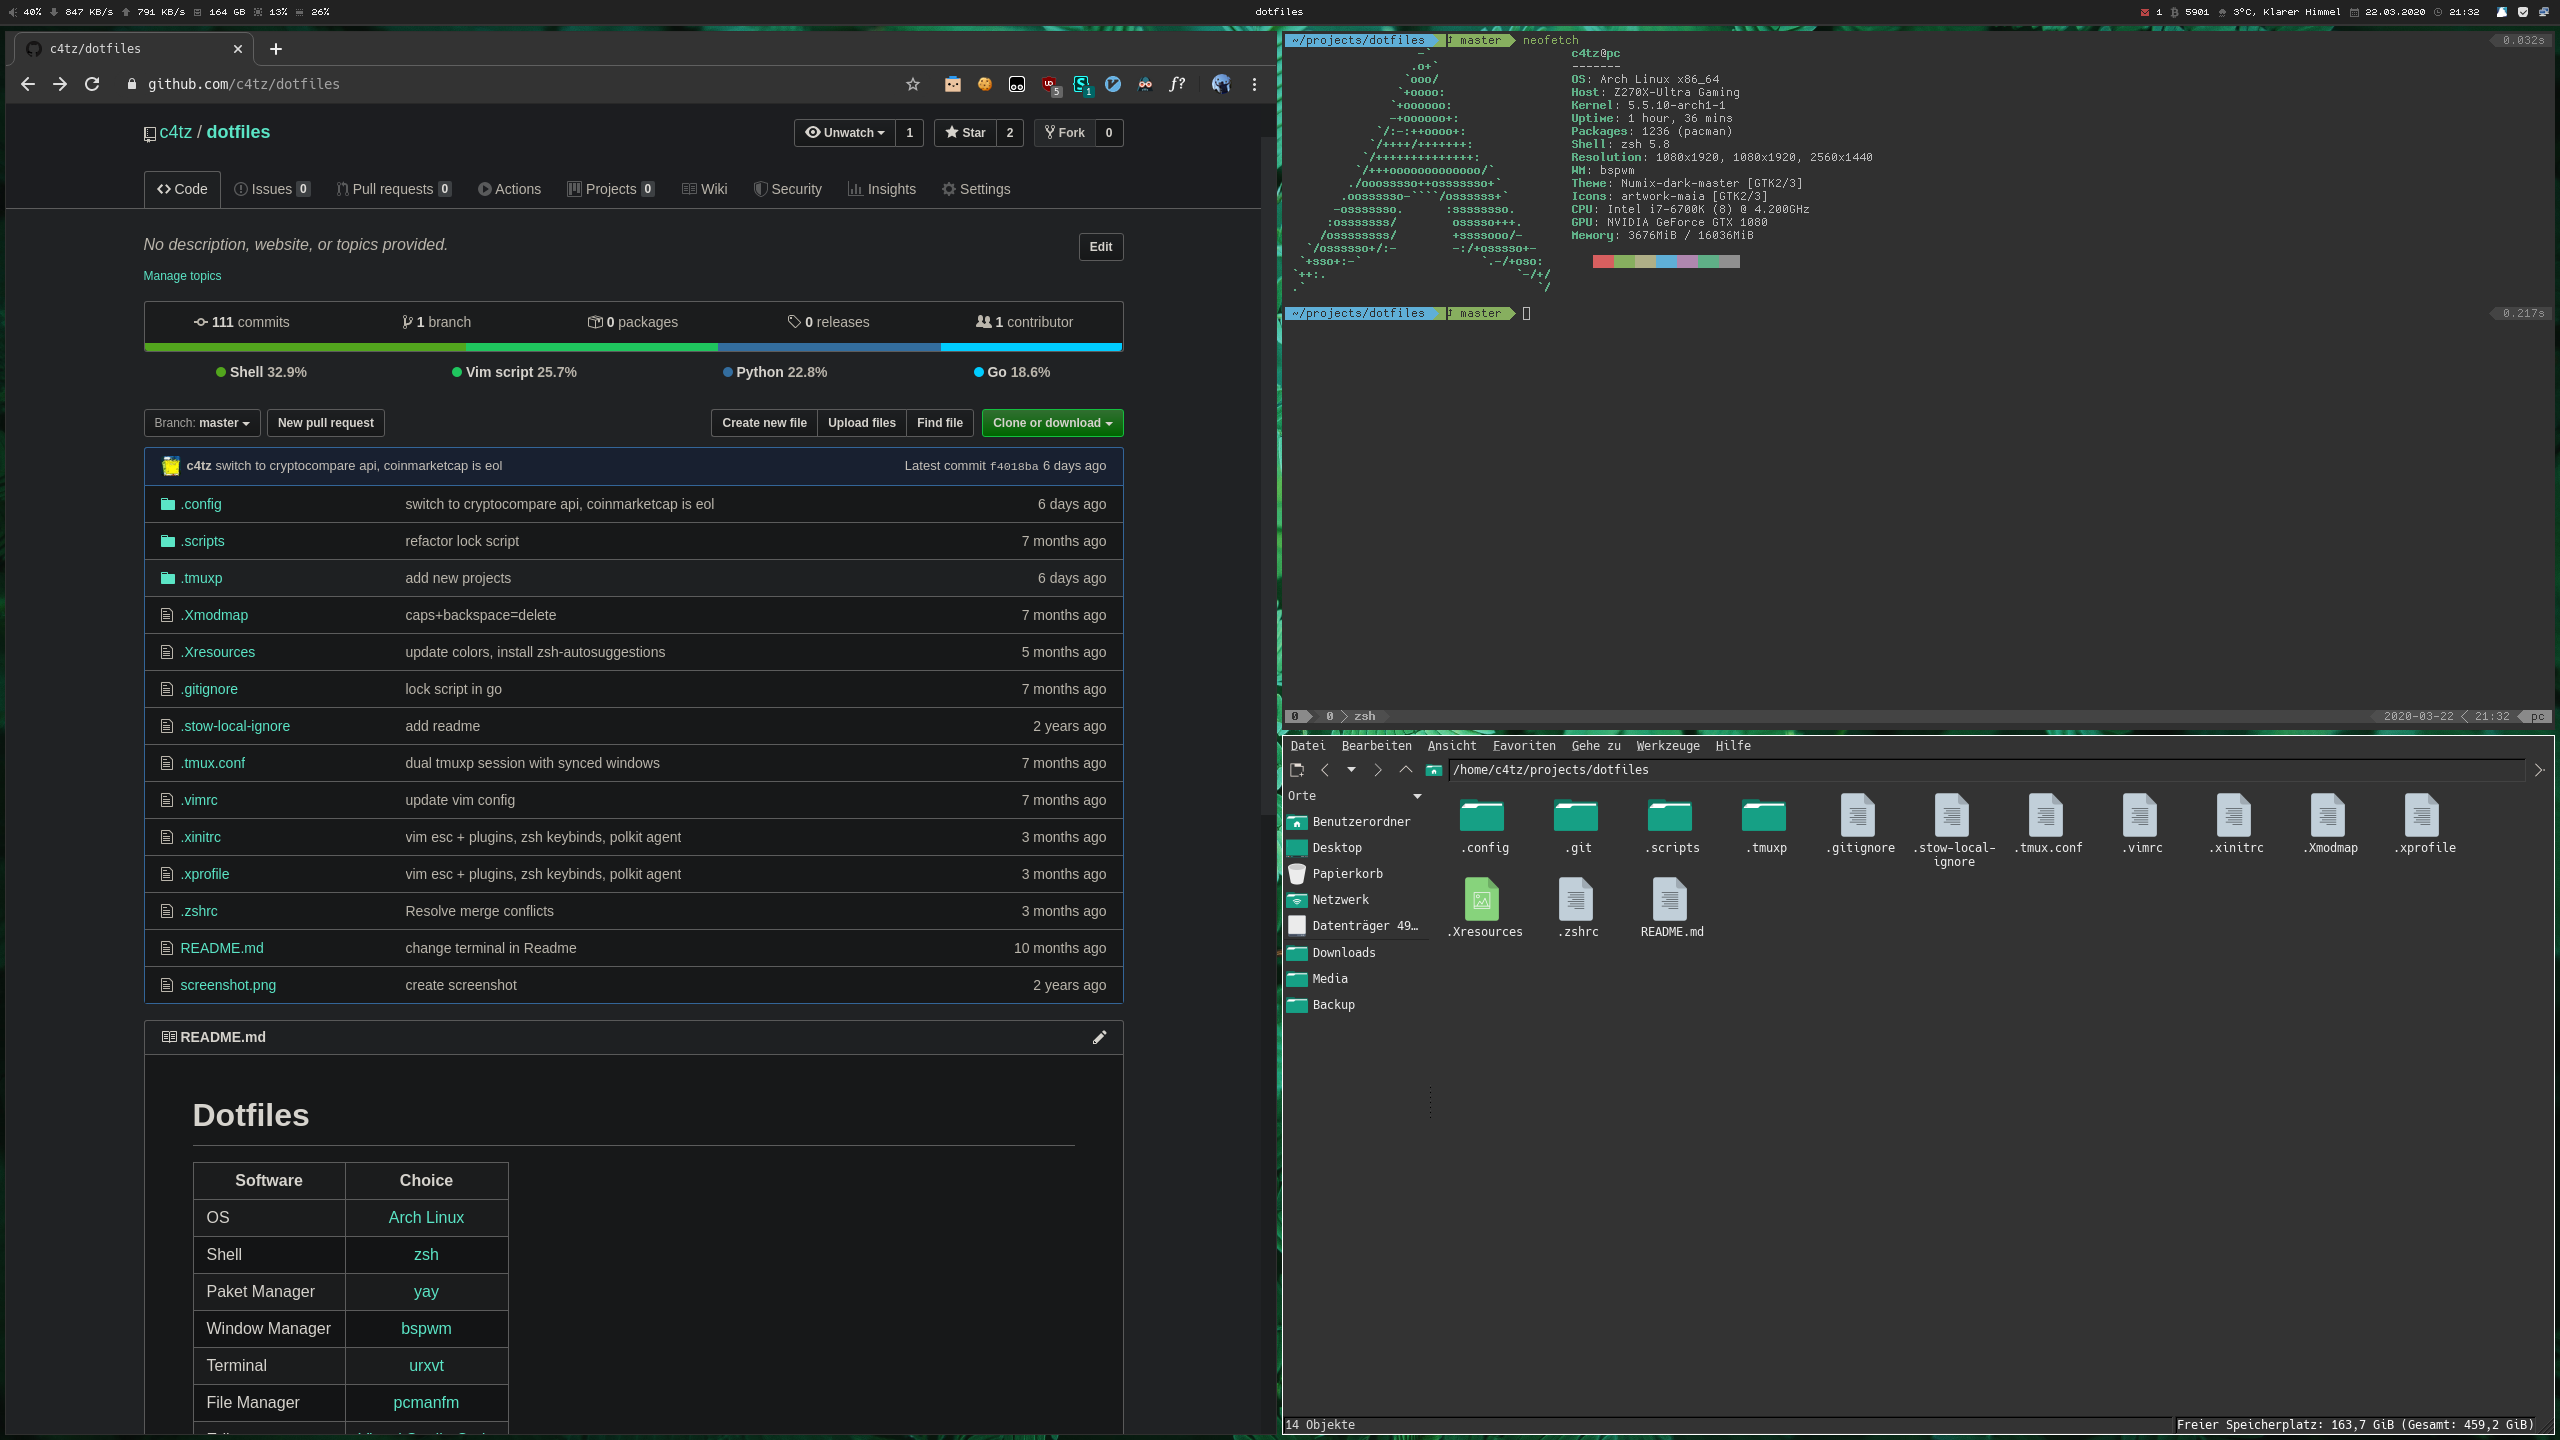Image resolution: width=2560 pixels, height=1440 pixels.
Task: Toggle the Unwatch repository button
Action: tap(845, 133)
